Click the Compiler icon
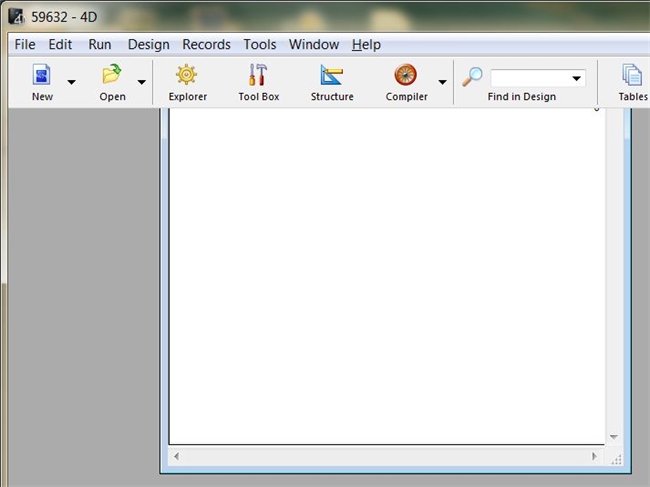This screenshot has height=487, width=650. (x=405, y=76)
